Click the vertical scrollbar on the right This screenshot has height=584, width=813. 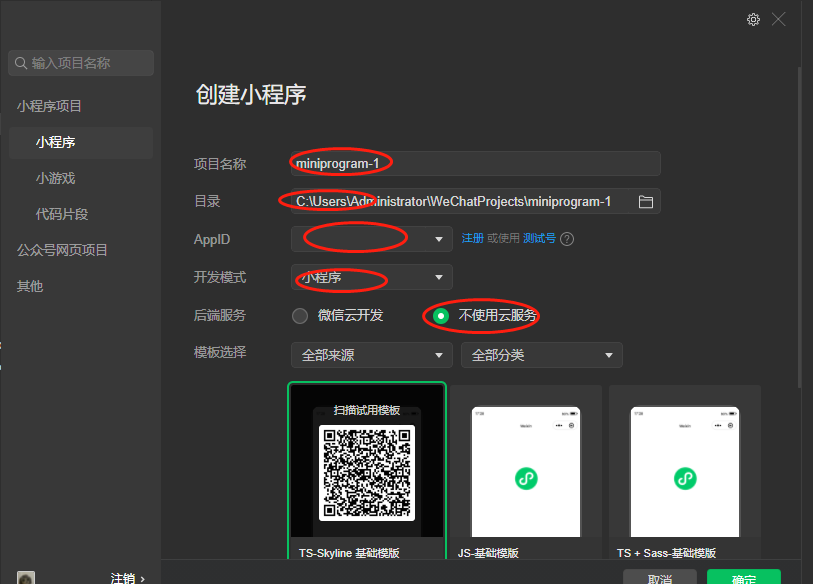click(800, 227)
